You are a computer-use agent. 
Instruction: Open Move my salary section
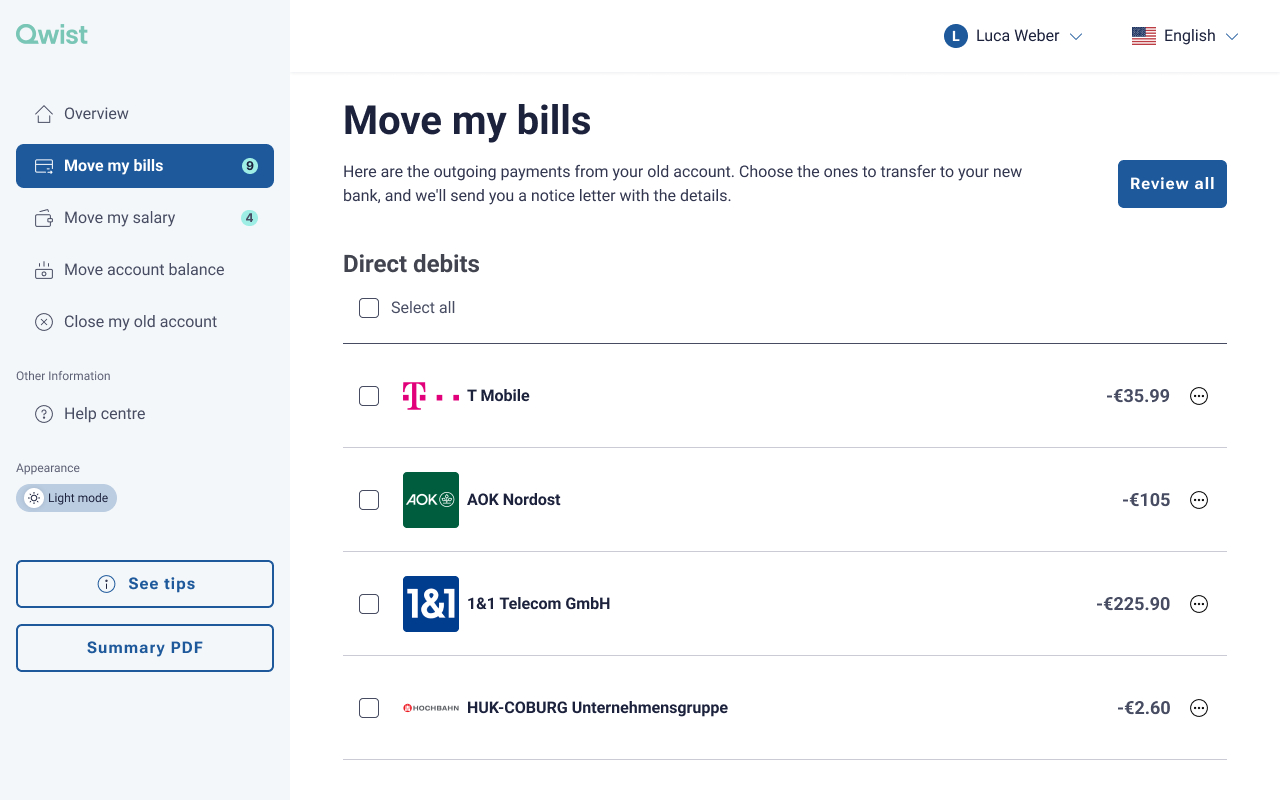145,218
